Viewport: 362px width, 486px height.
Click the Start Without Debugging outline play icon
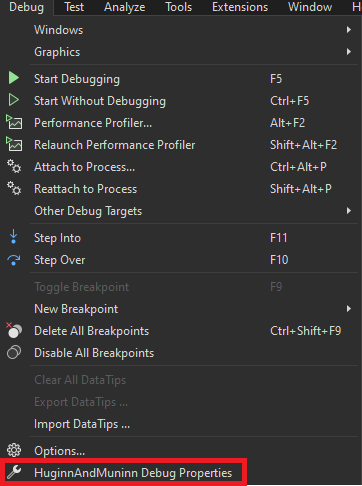[14, 100]
